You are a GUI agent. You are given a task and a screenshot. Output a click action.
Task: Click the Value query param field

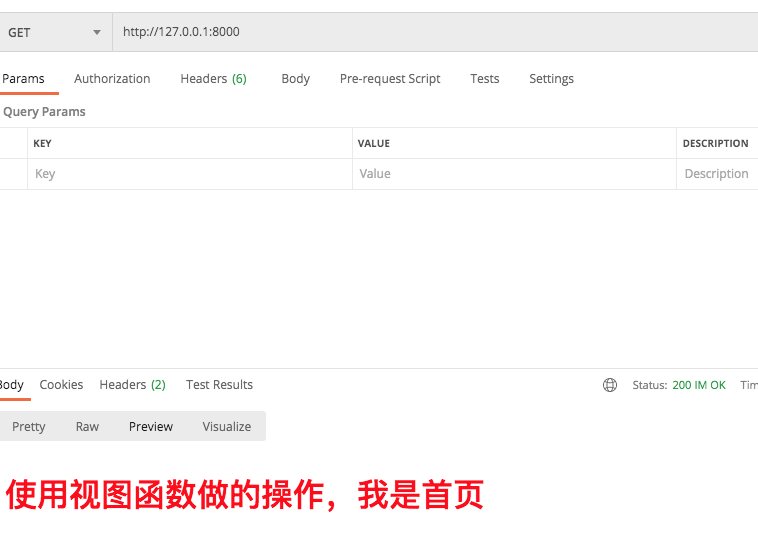pyautogui.click(x=514, y=174)
